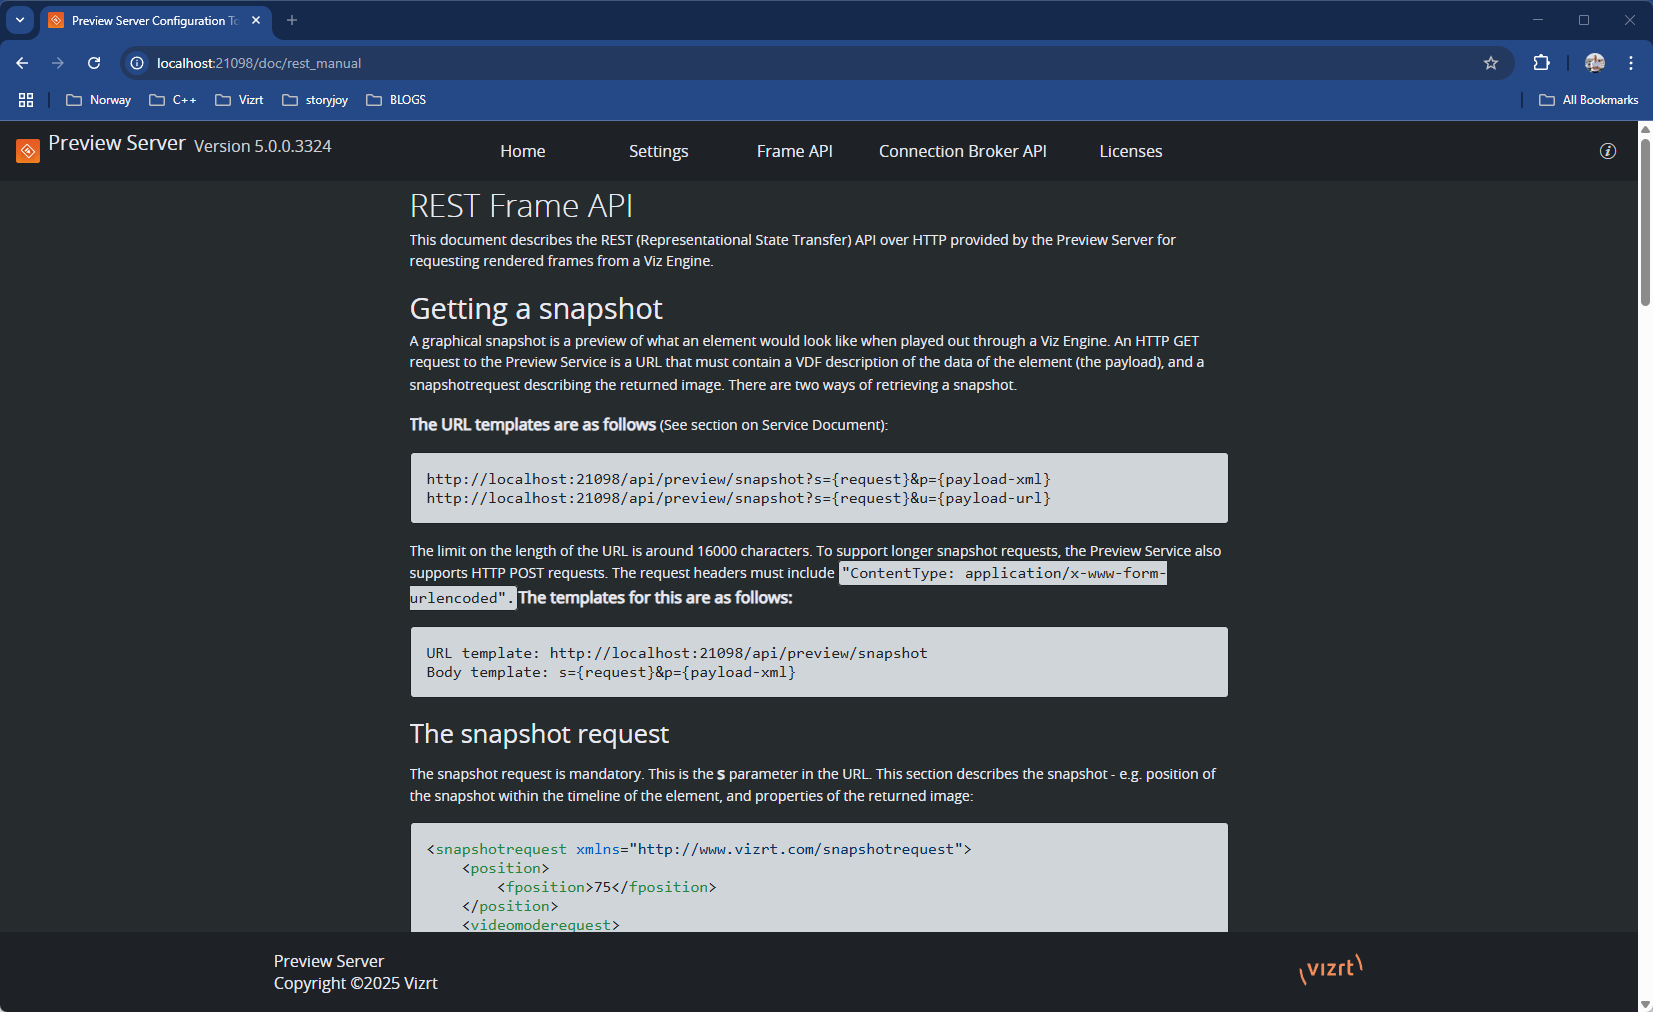The height and width of the screenshot is (1012, 1653).
Task: Open the apps grid in bookmarks bar
Action: (x=26, y=100)
